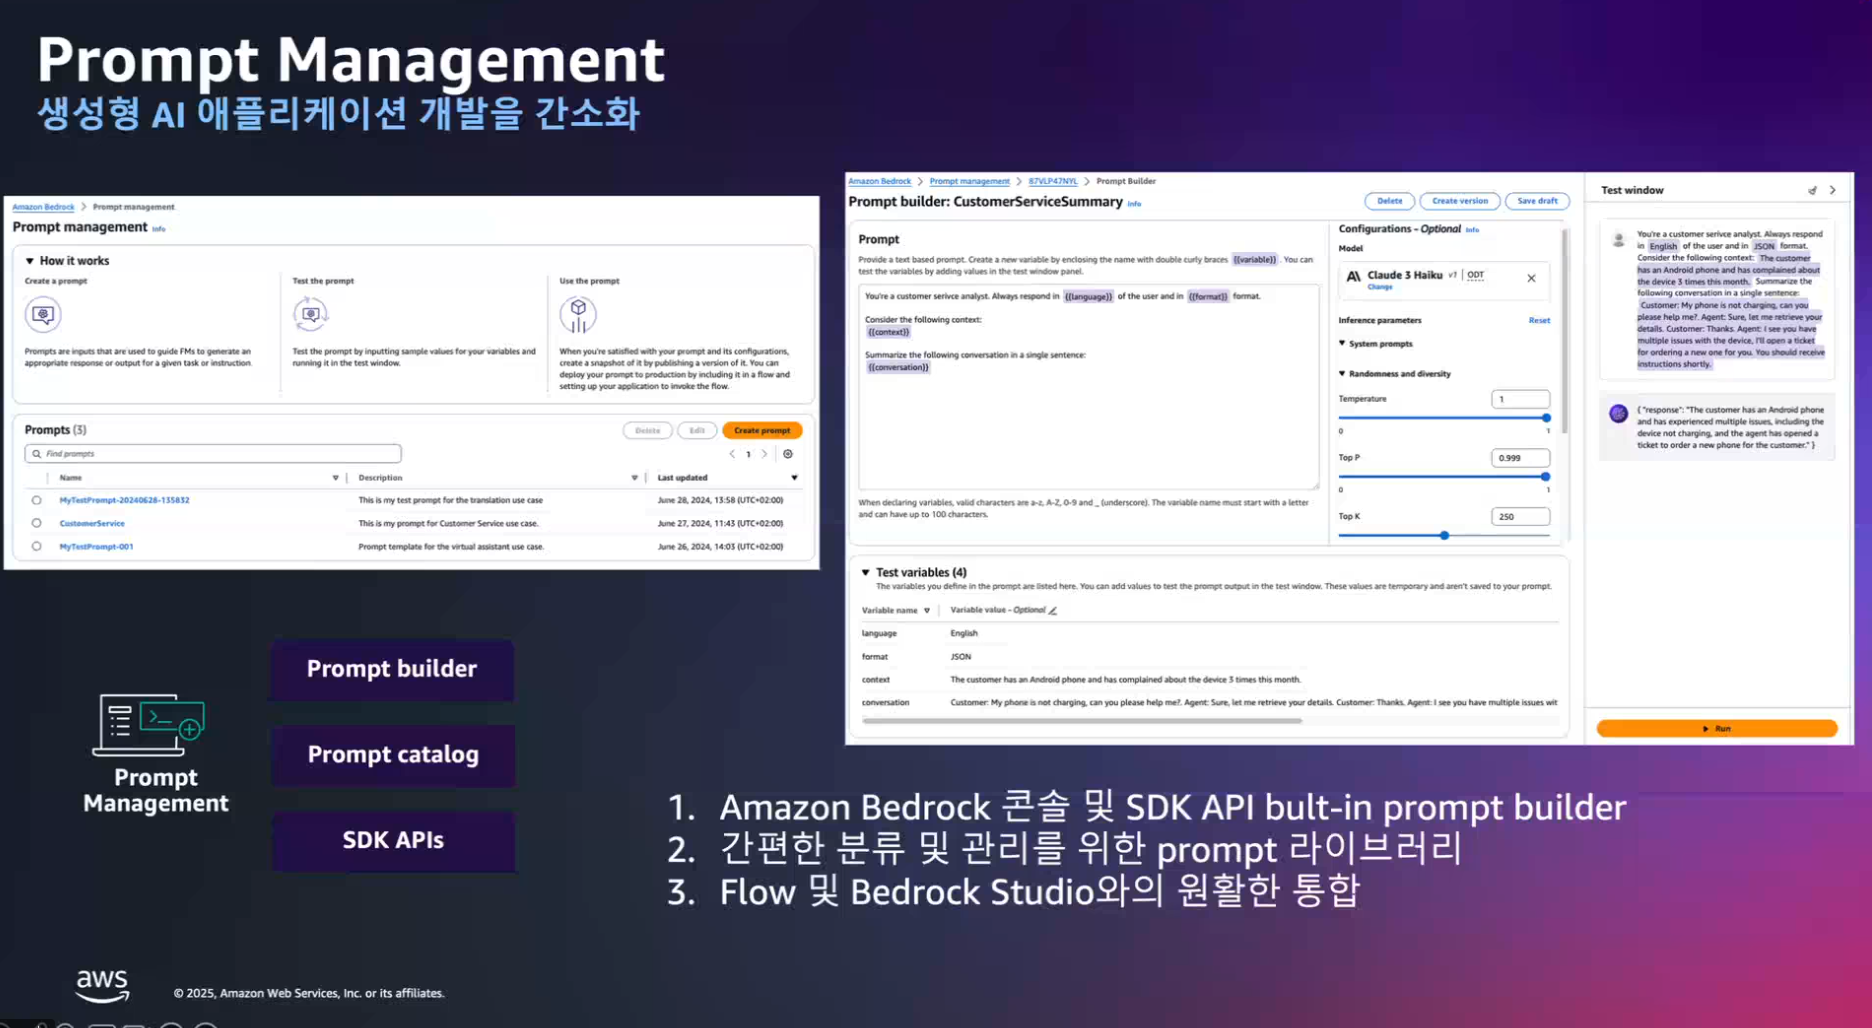Sort prompts by Name column arrow
The image size is (1872, 1028).
tap(335, 478)
